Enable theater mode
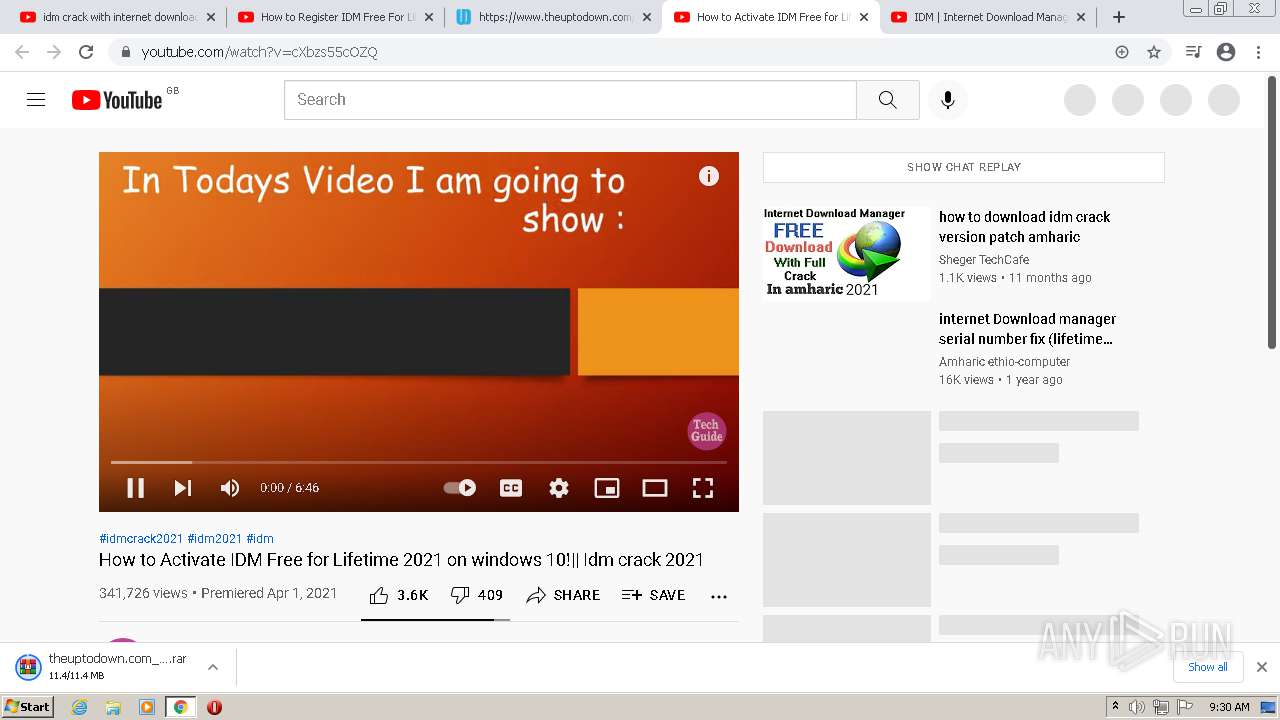Viewport: 1280px width, 720px height. [655, 488]
